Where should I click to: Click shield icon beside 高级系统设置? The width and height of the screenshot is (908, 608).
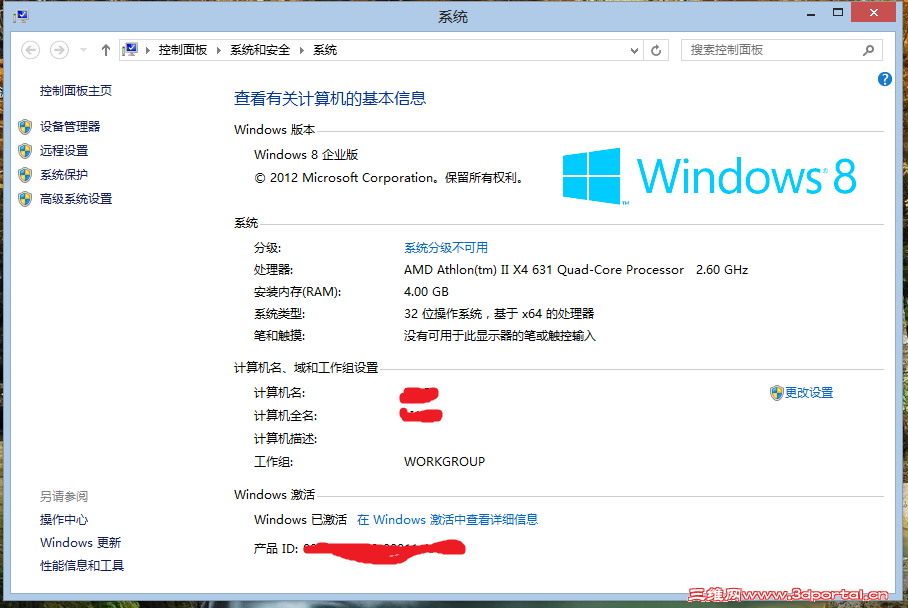25,199
